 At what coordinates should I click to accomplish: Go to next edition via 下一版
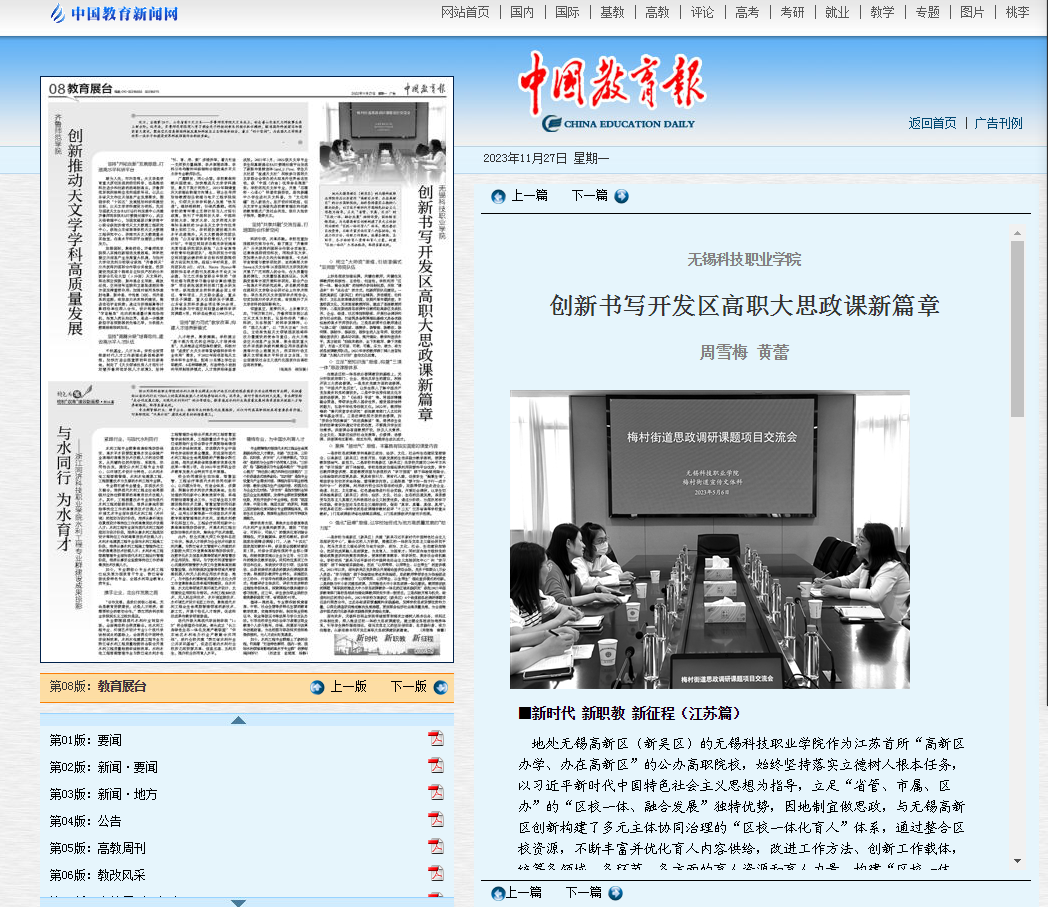click(x=408, y=686)
